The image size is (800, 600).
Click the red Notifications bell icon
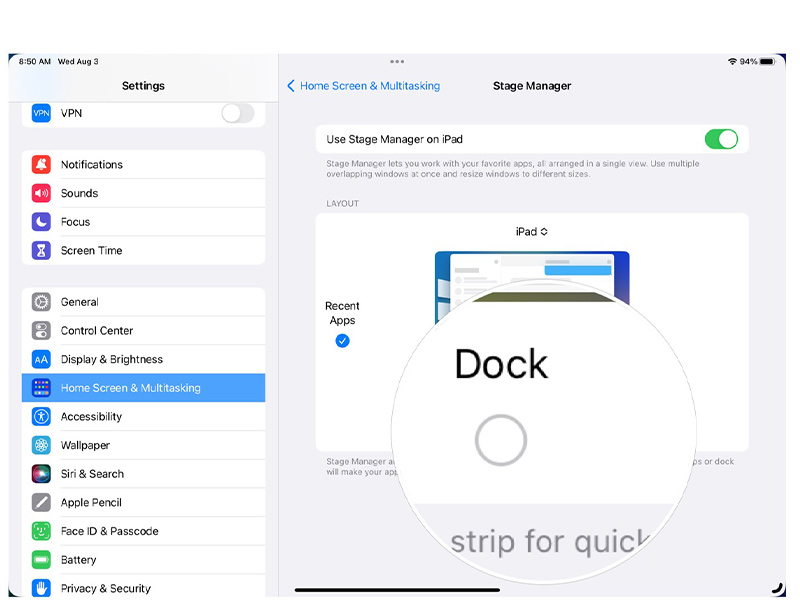tap(41, 164)
